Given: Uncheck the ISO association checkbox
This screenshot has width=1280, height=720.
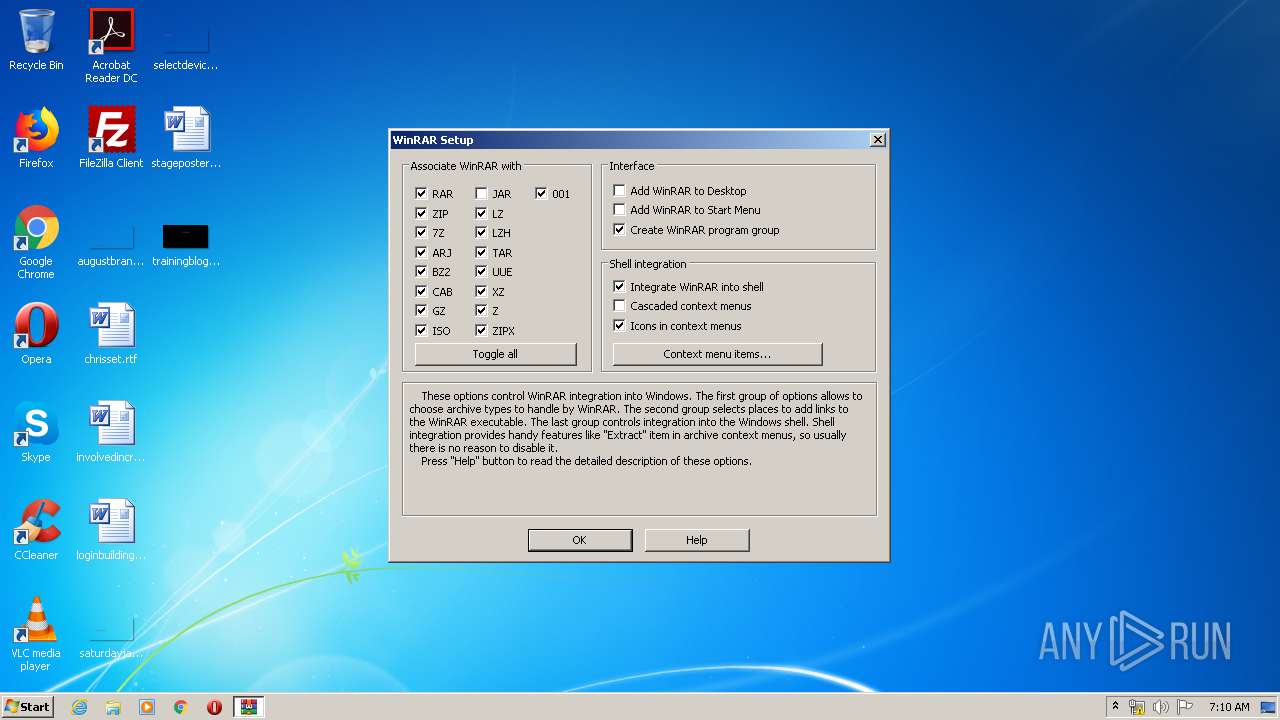Looking at the screenshot, I should 421,330.
